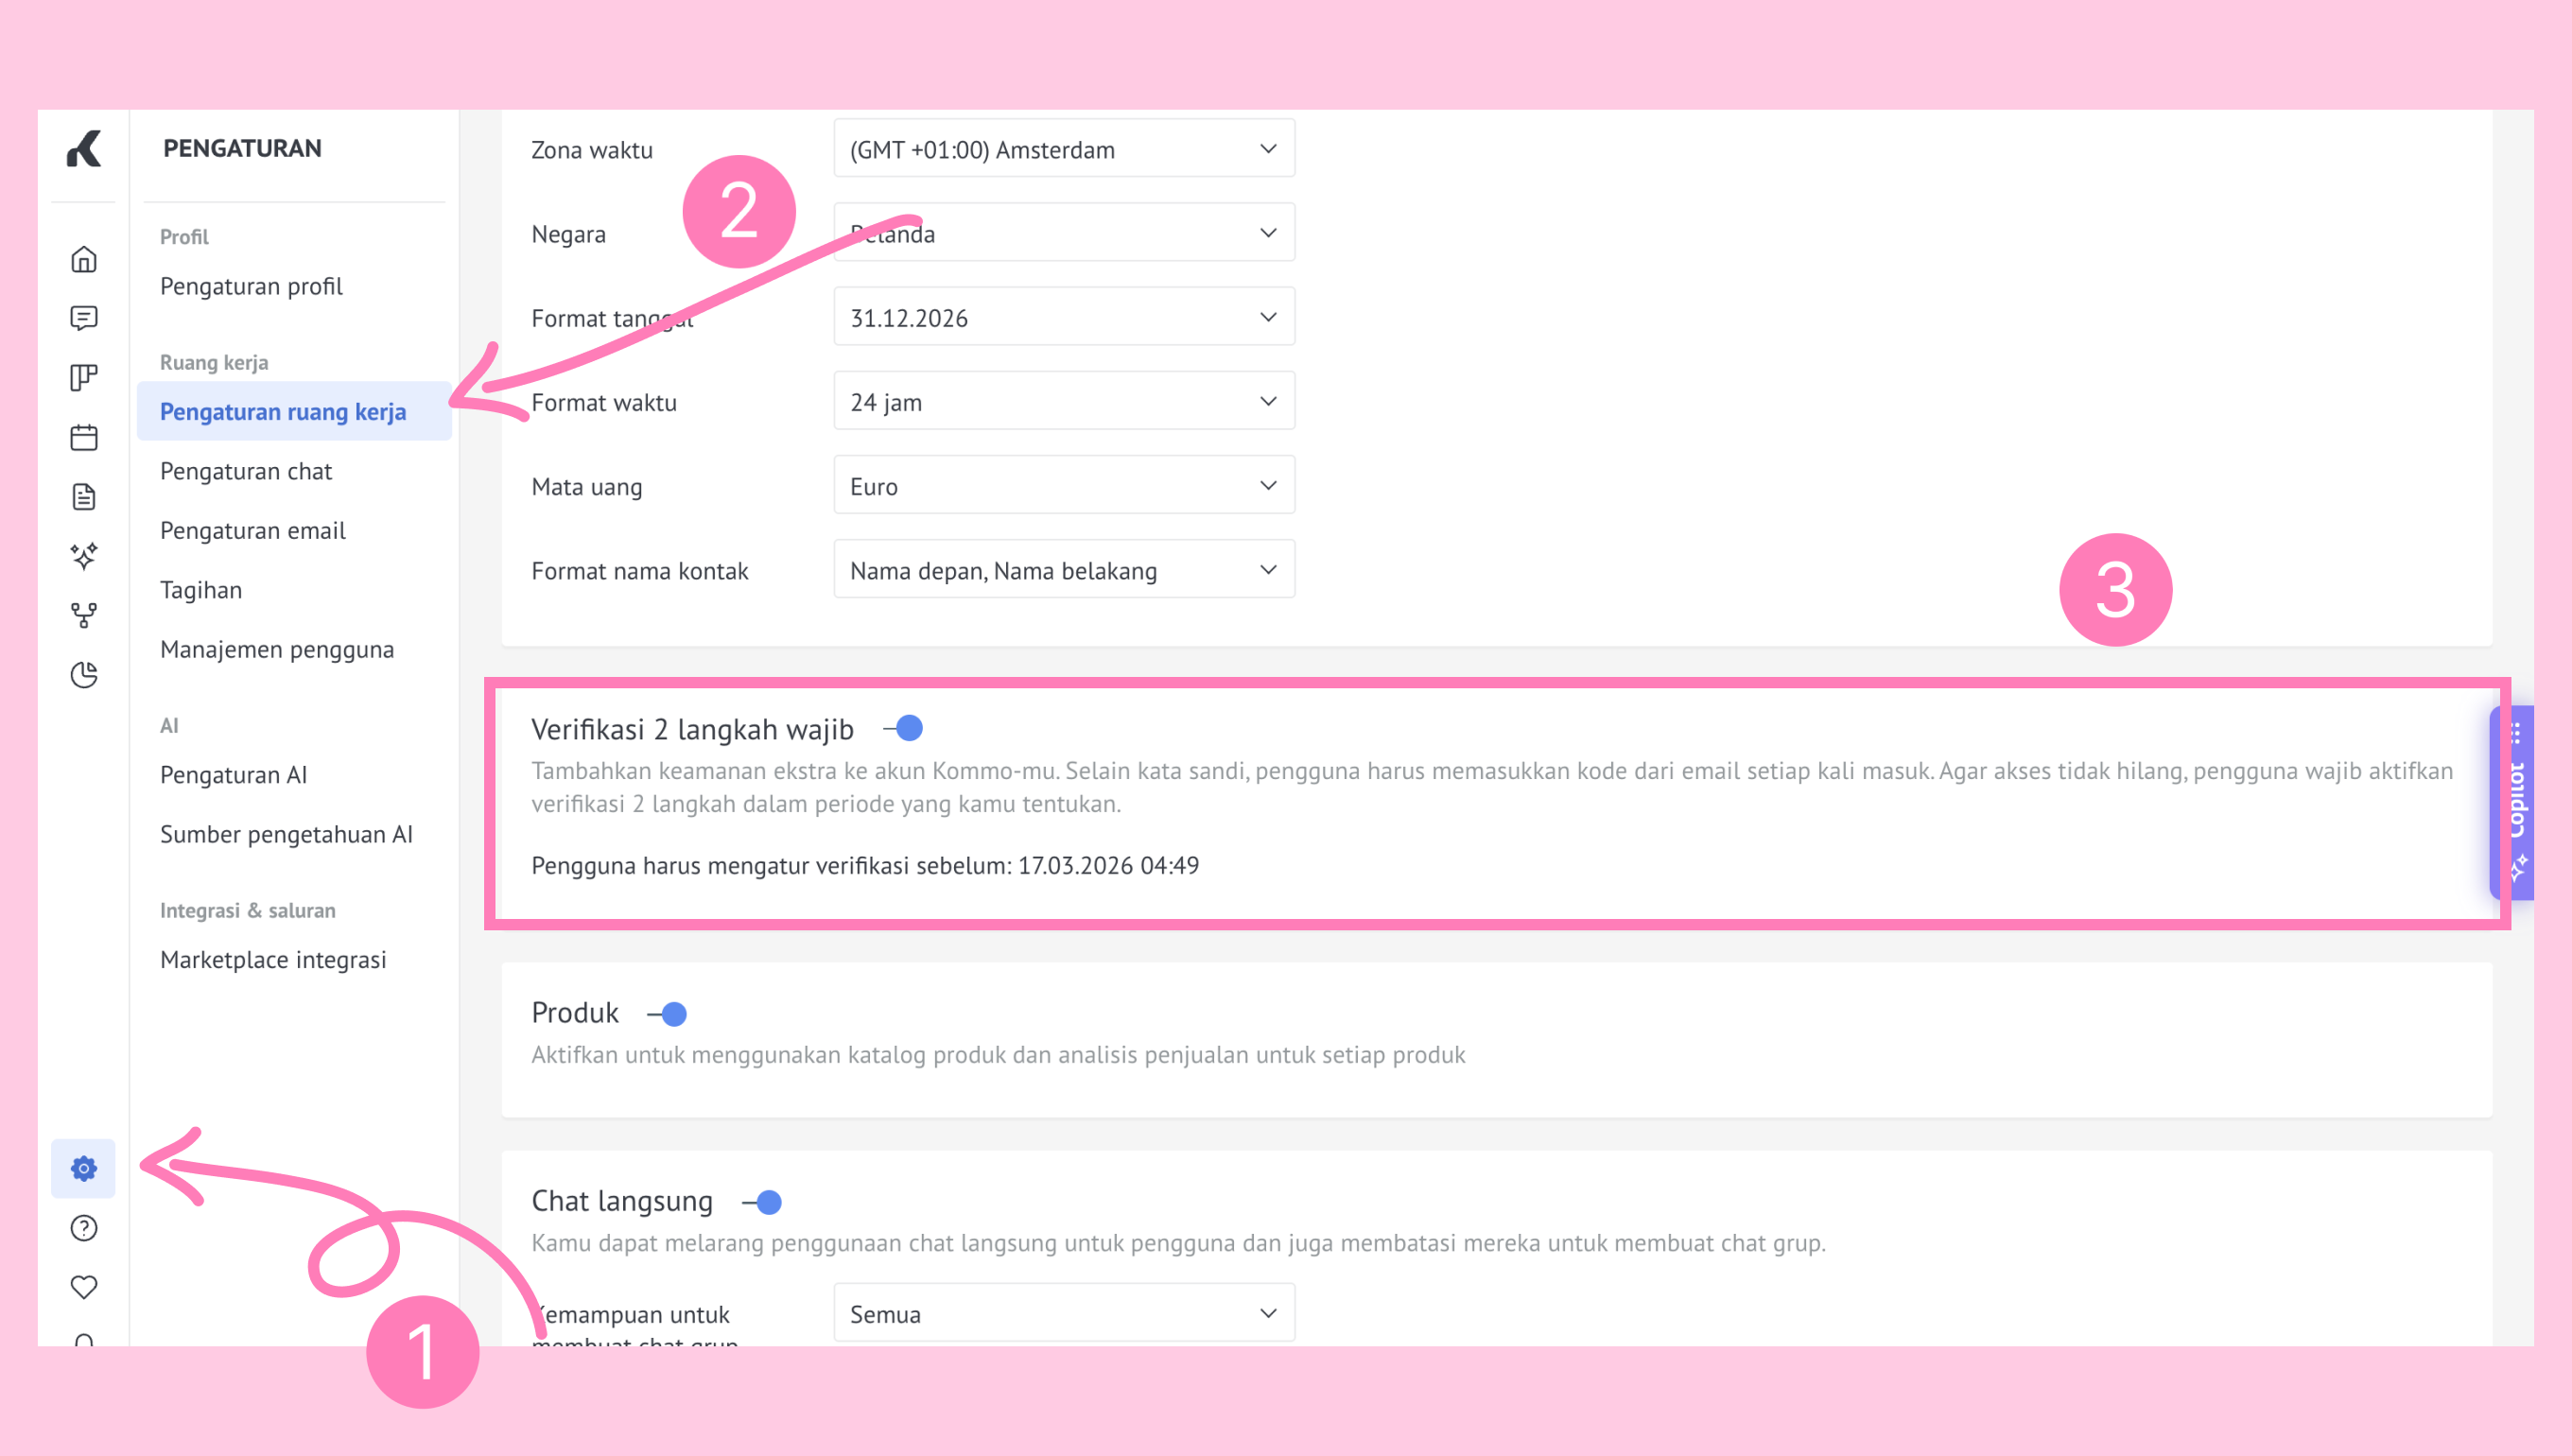Open the analytics pie chart icon

84,675
